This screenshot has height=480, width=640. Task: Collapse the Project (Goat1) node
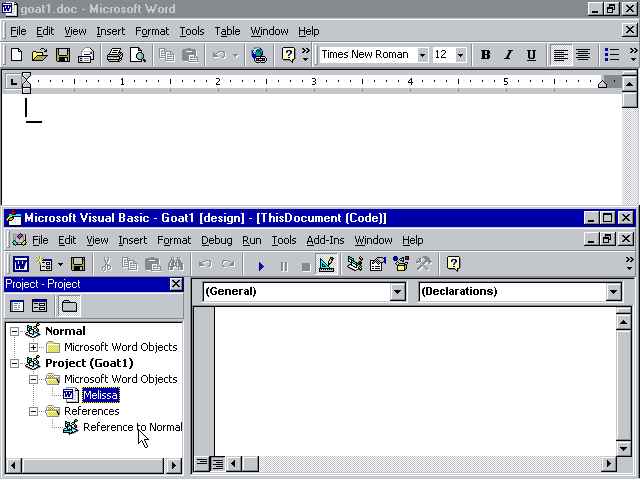click(14, 363)
